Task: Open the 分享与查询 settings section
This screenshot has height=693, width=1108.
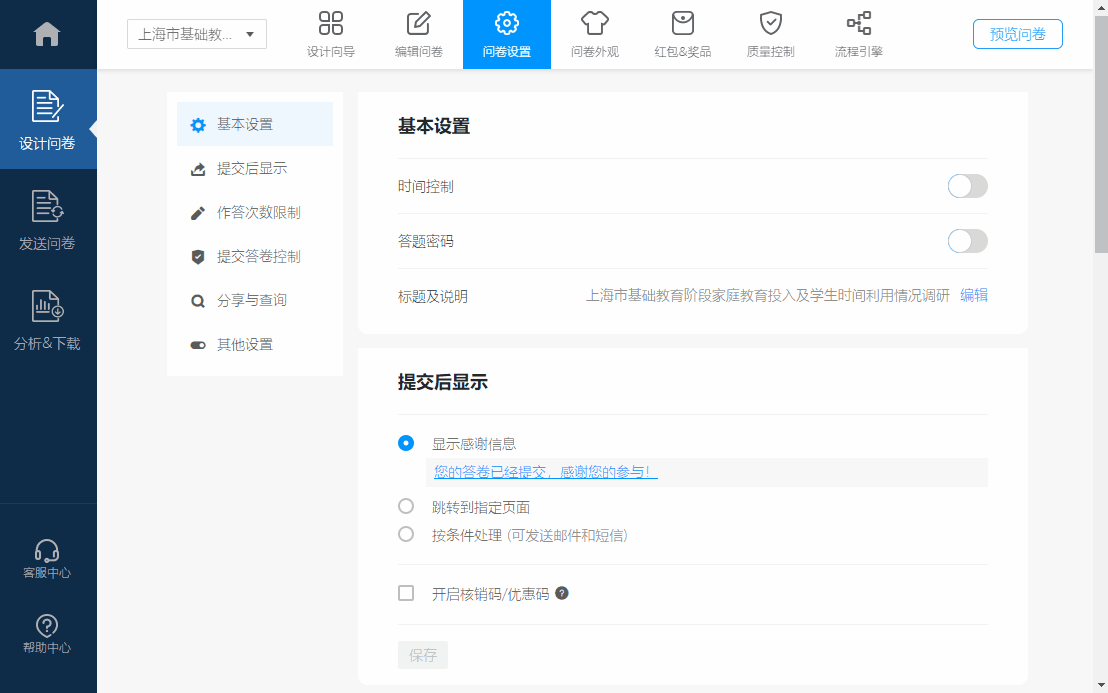Action: 251,301
